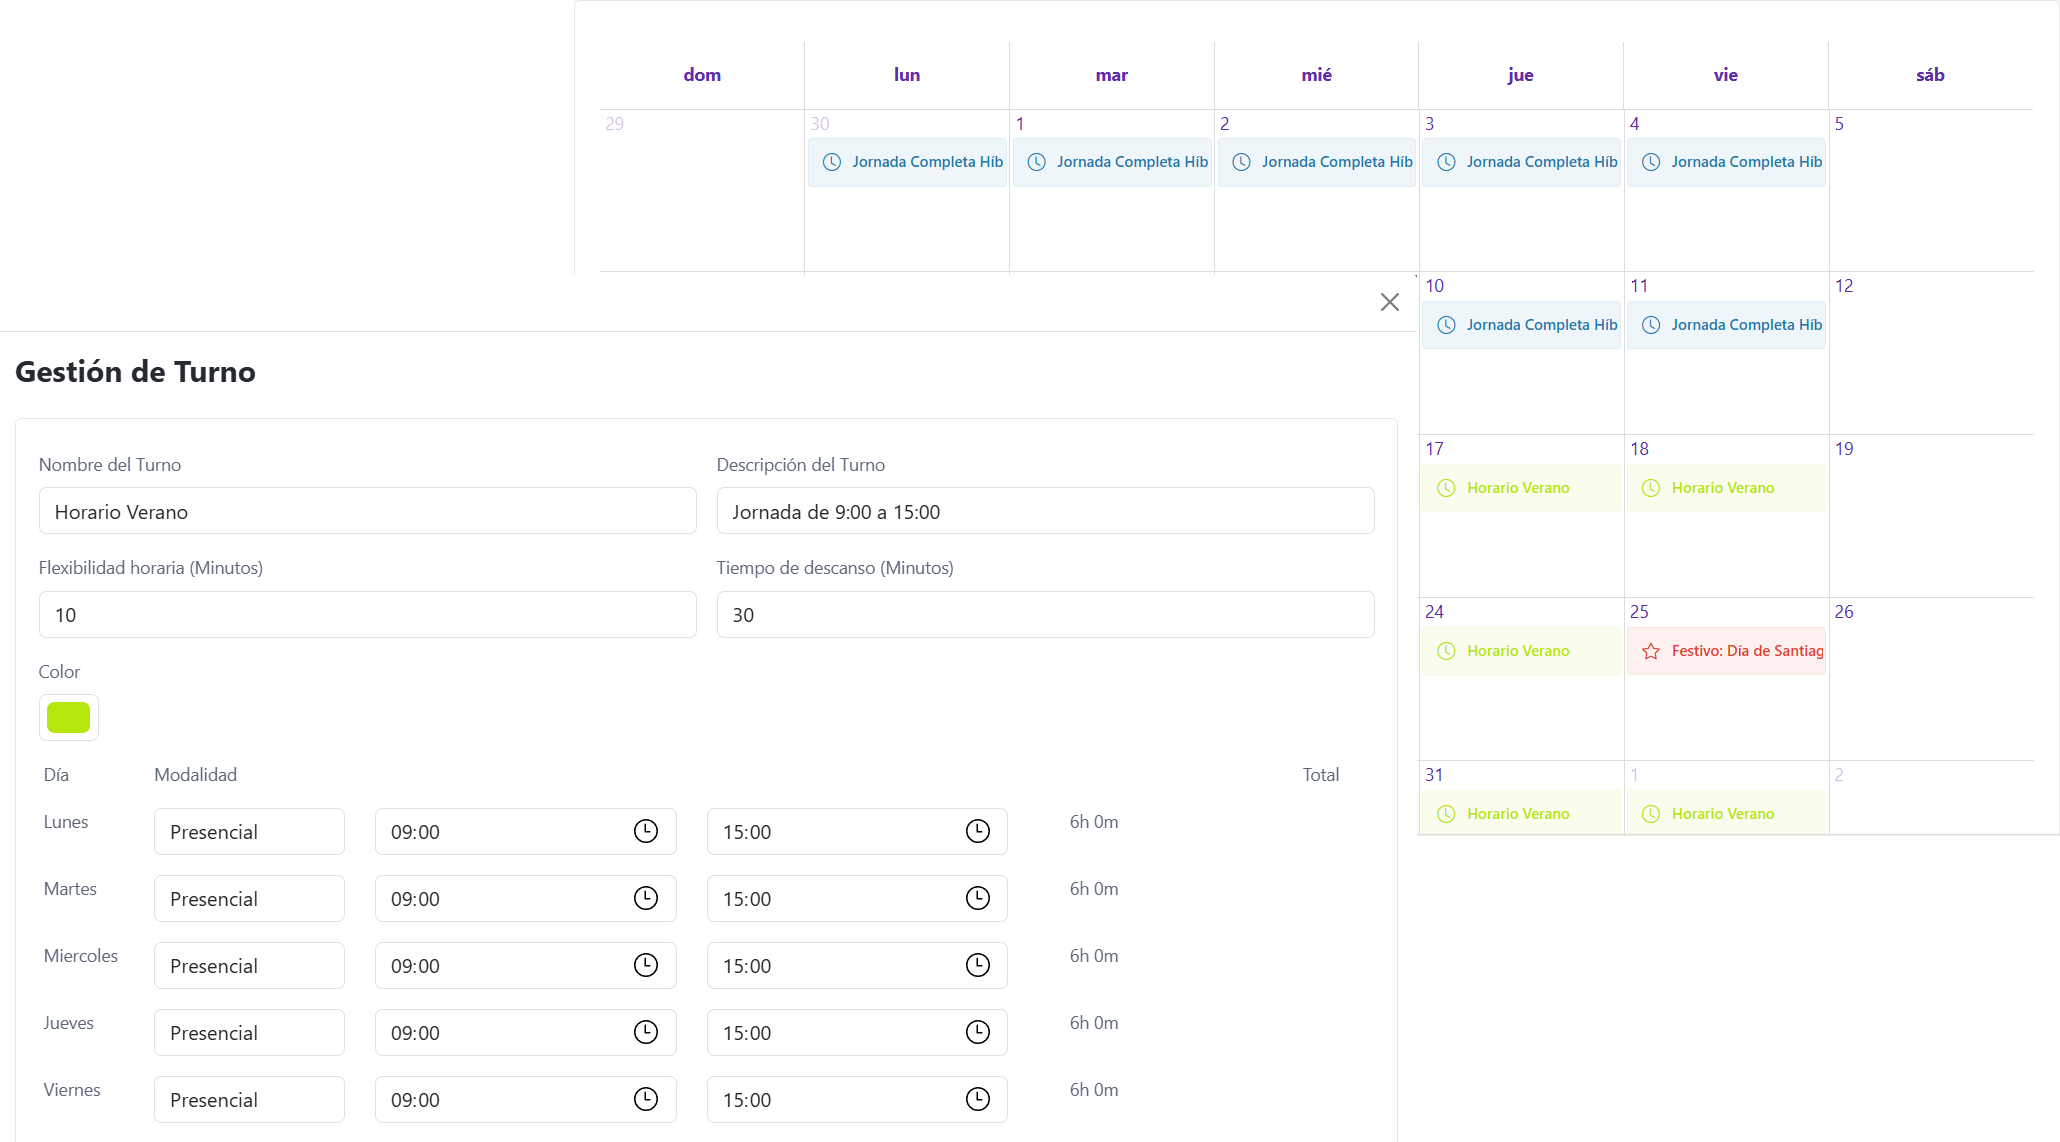The width and height of the screenshot is (2060, 1142).
Task: Open the Horario Verano shift on day 24
Action: click(1521, 651)
